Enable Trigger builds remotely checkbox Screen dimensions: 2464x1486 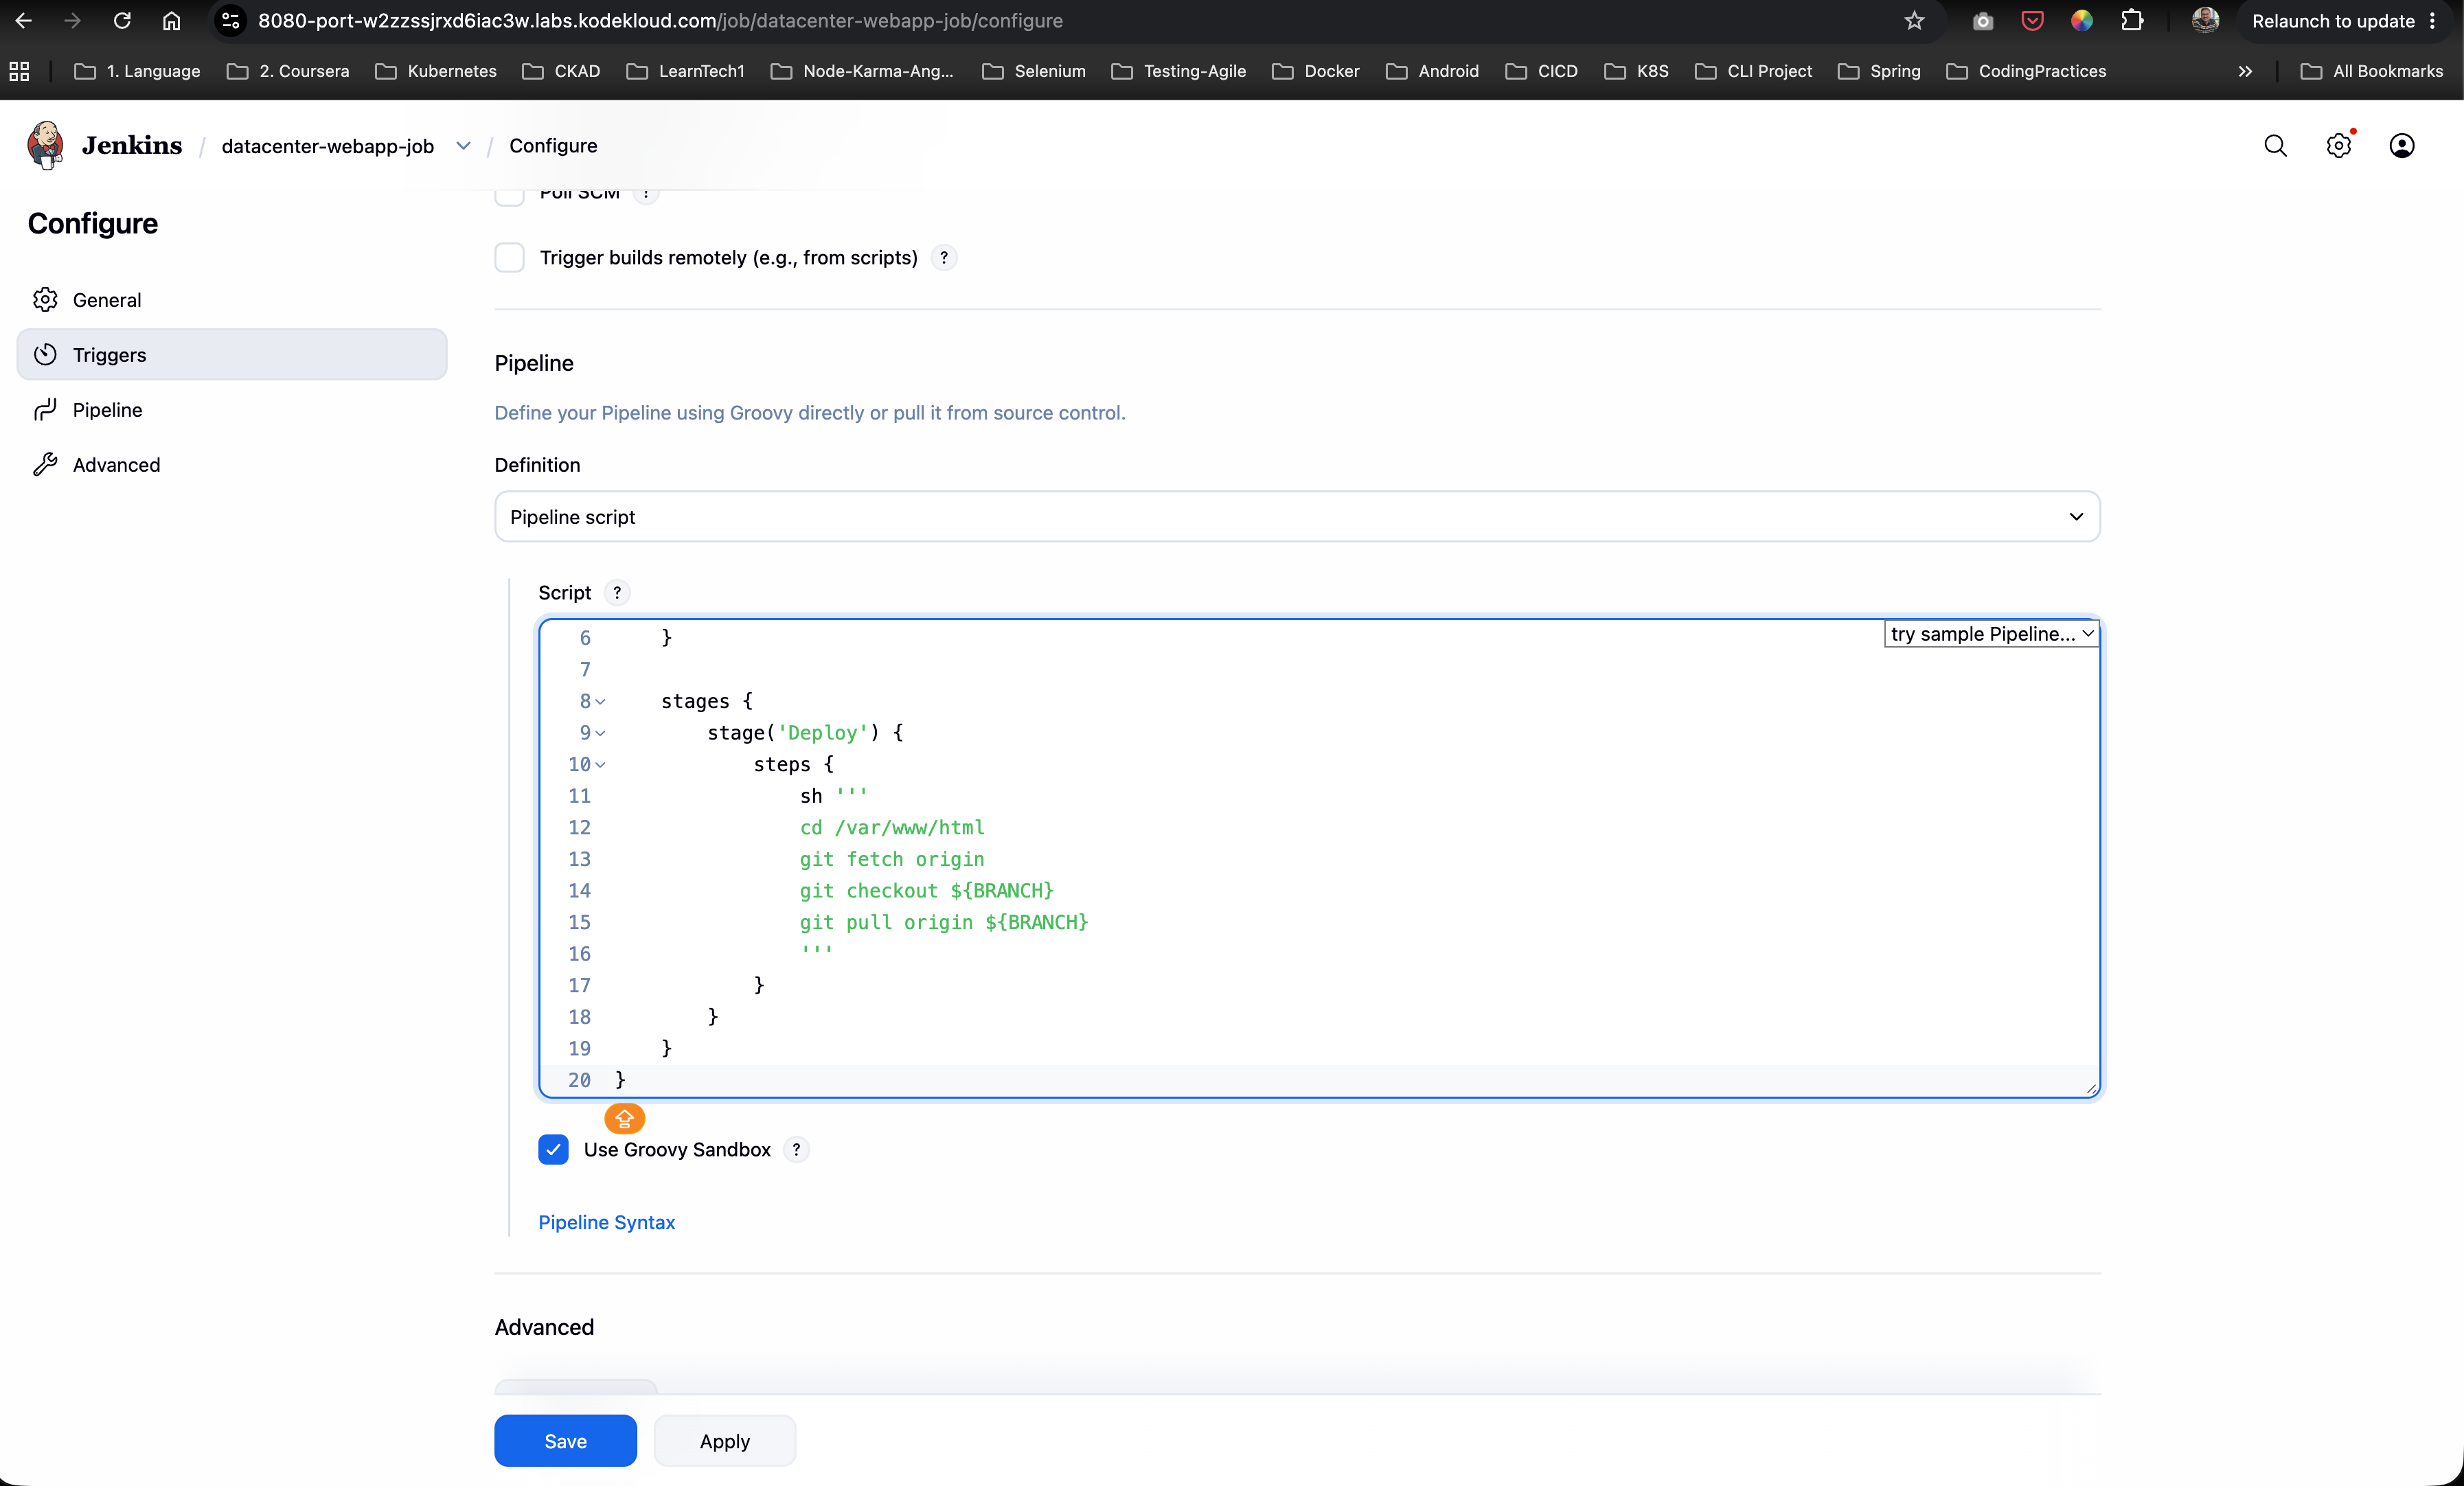(x=510, y=258)
